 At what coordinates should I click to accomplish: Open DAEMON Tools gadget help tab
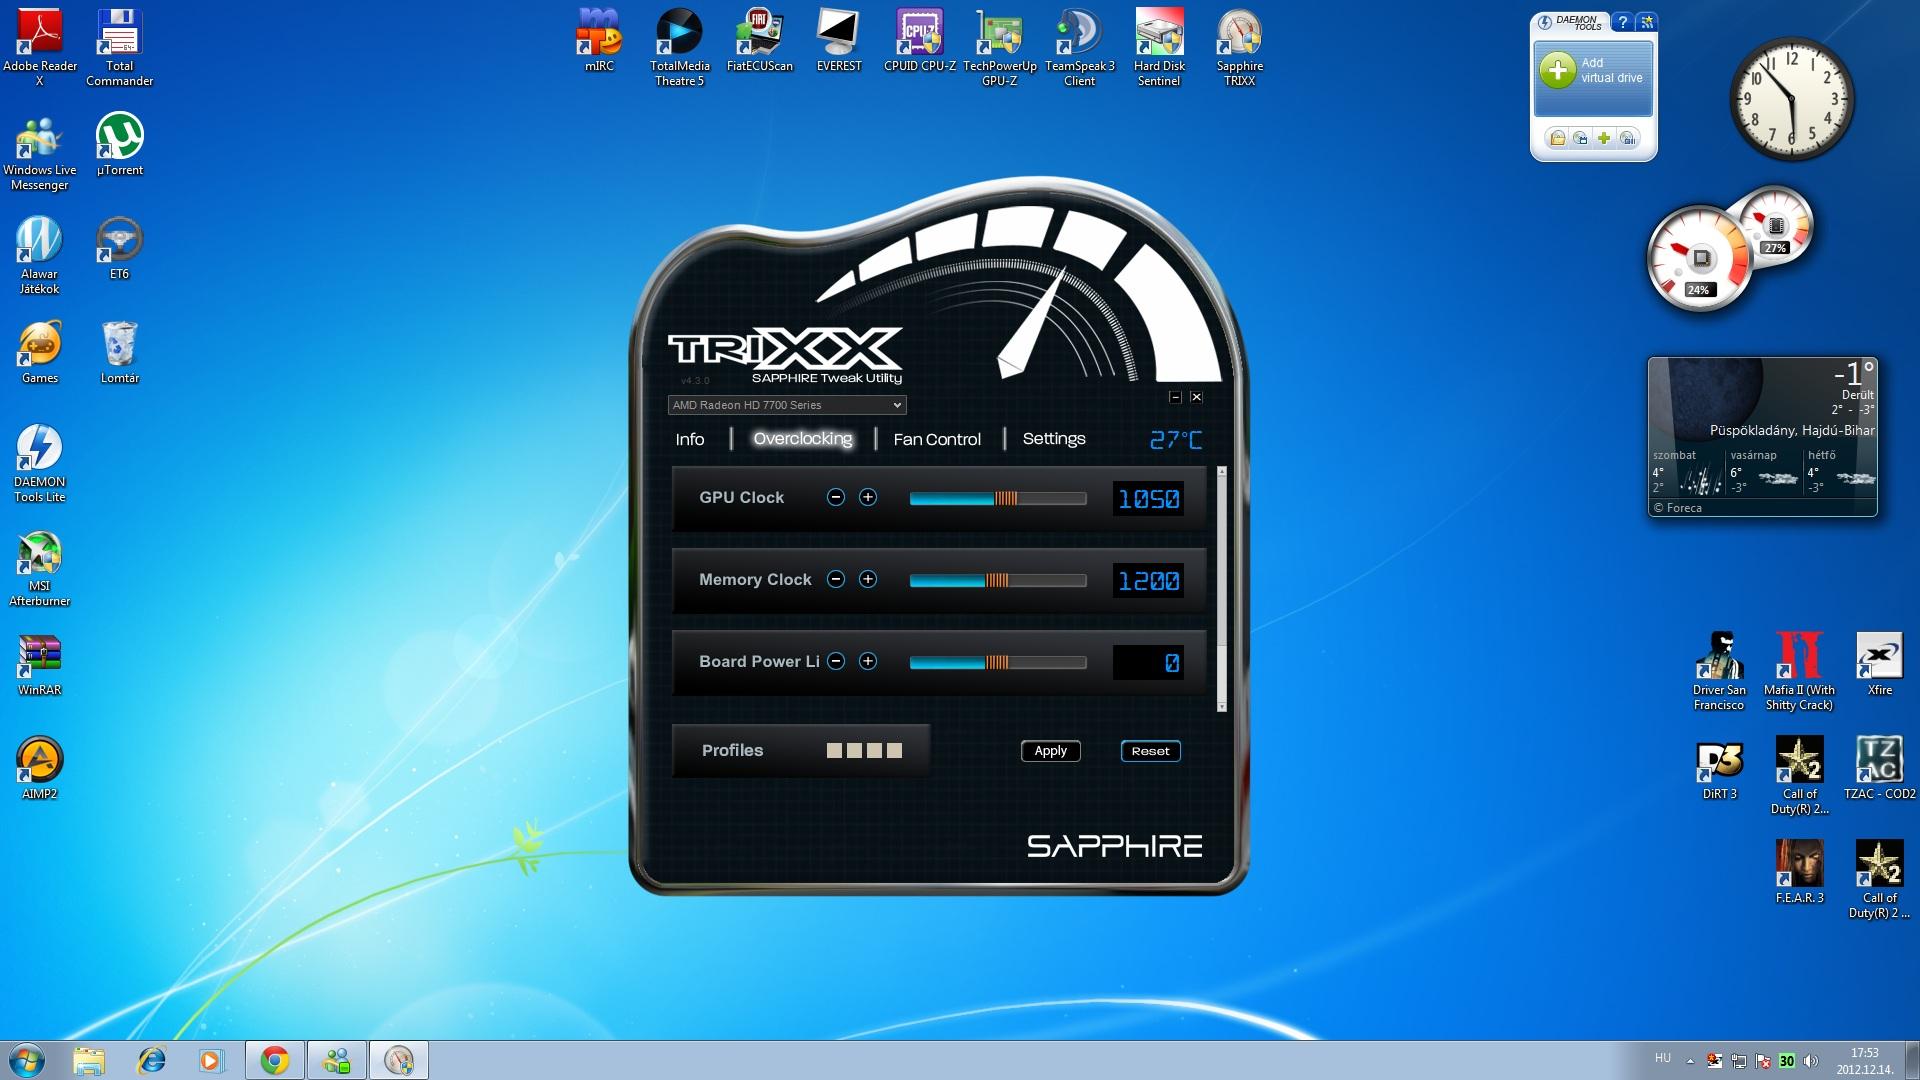click(1622, 21)
